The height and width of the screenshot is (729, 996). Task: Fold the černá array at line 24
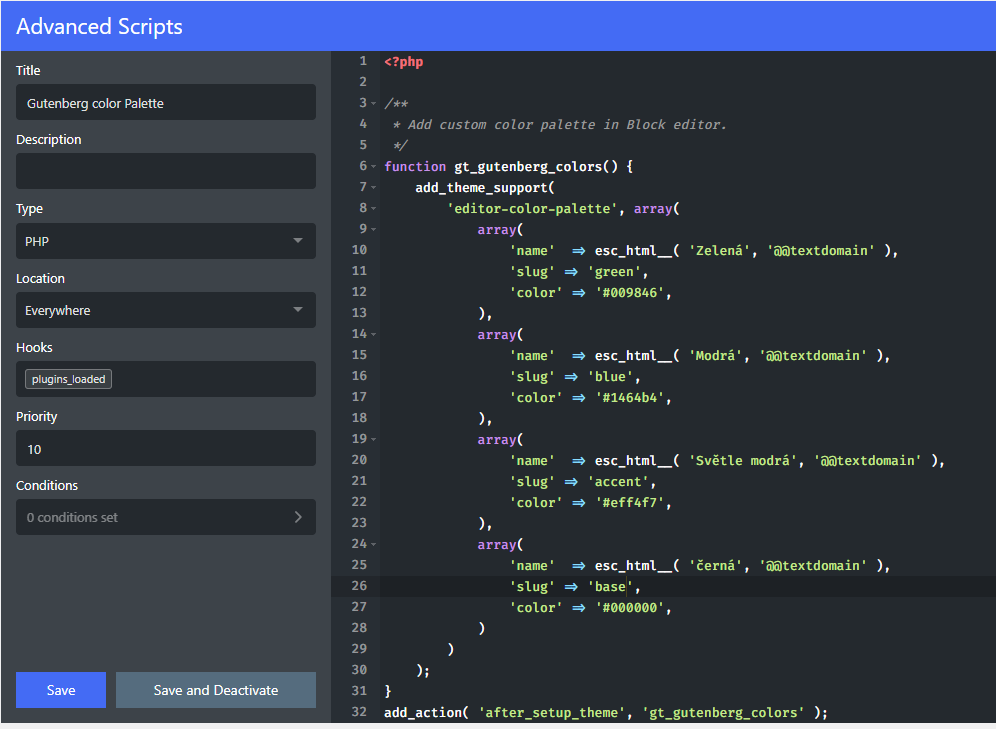374,544
